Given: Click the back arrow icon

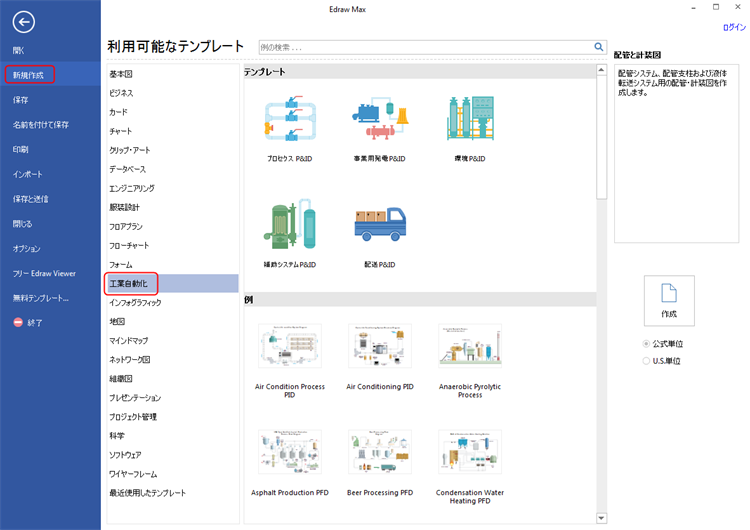Looking at the screenshot, I should (x=26, y=22).
